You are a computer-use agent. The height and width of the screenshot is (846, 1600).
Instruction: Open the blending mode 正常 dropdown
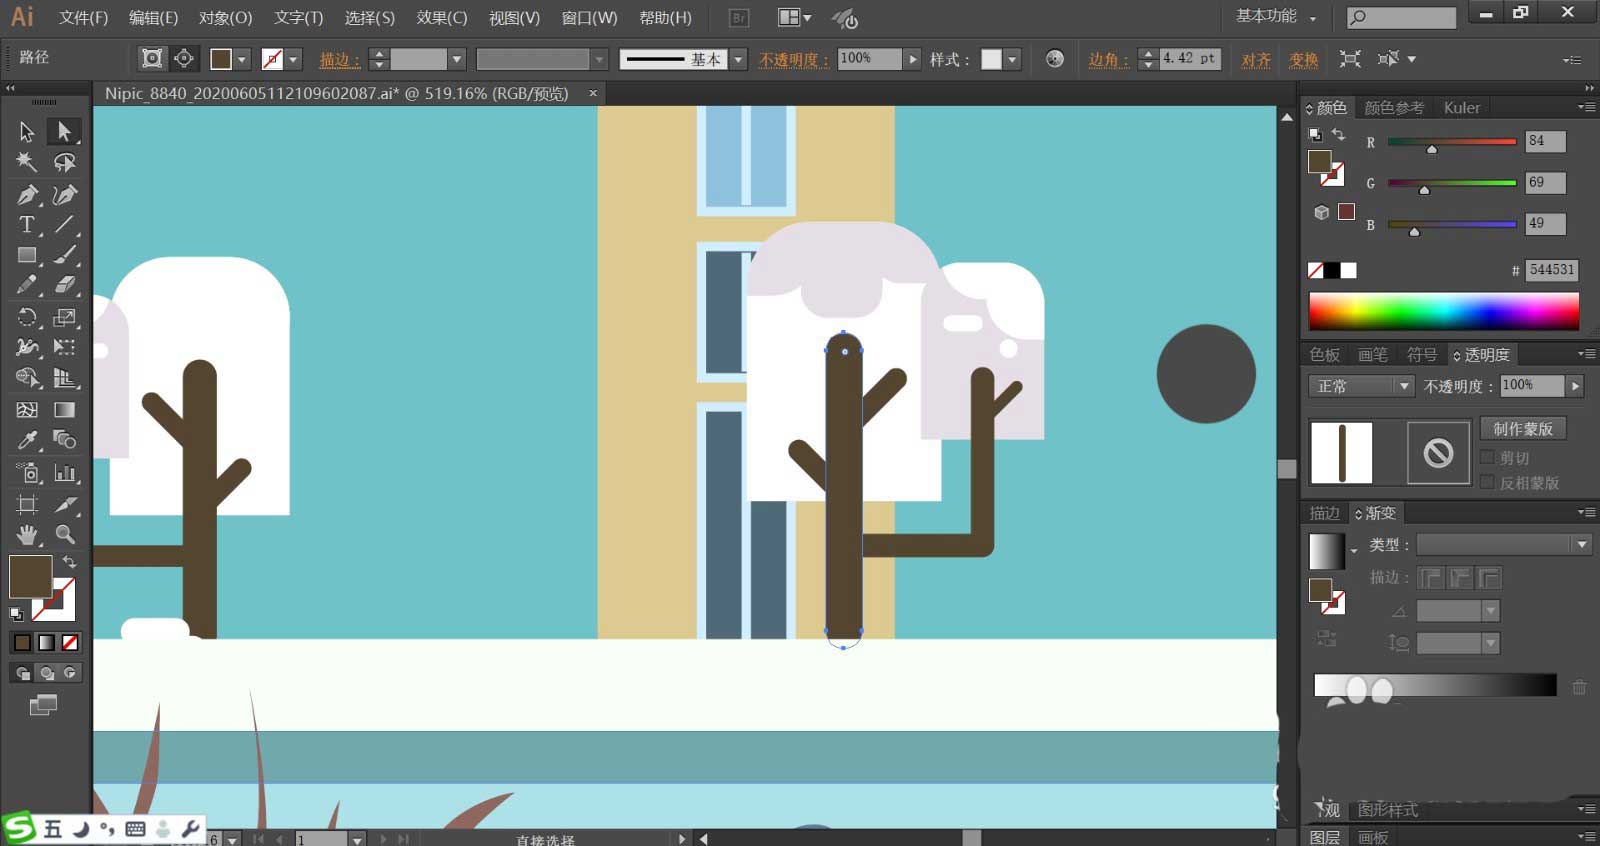[1361, 386]
